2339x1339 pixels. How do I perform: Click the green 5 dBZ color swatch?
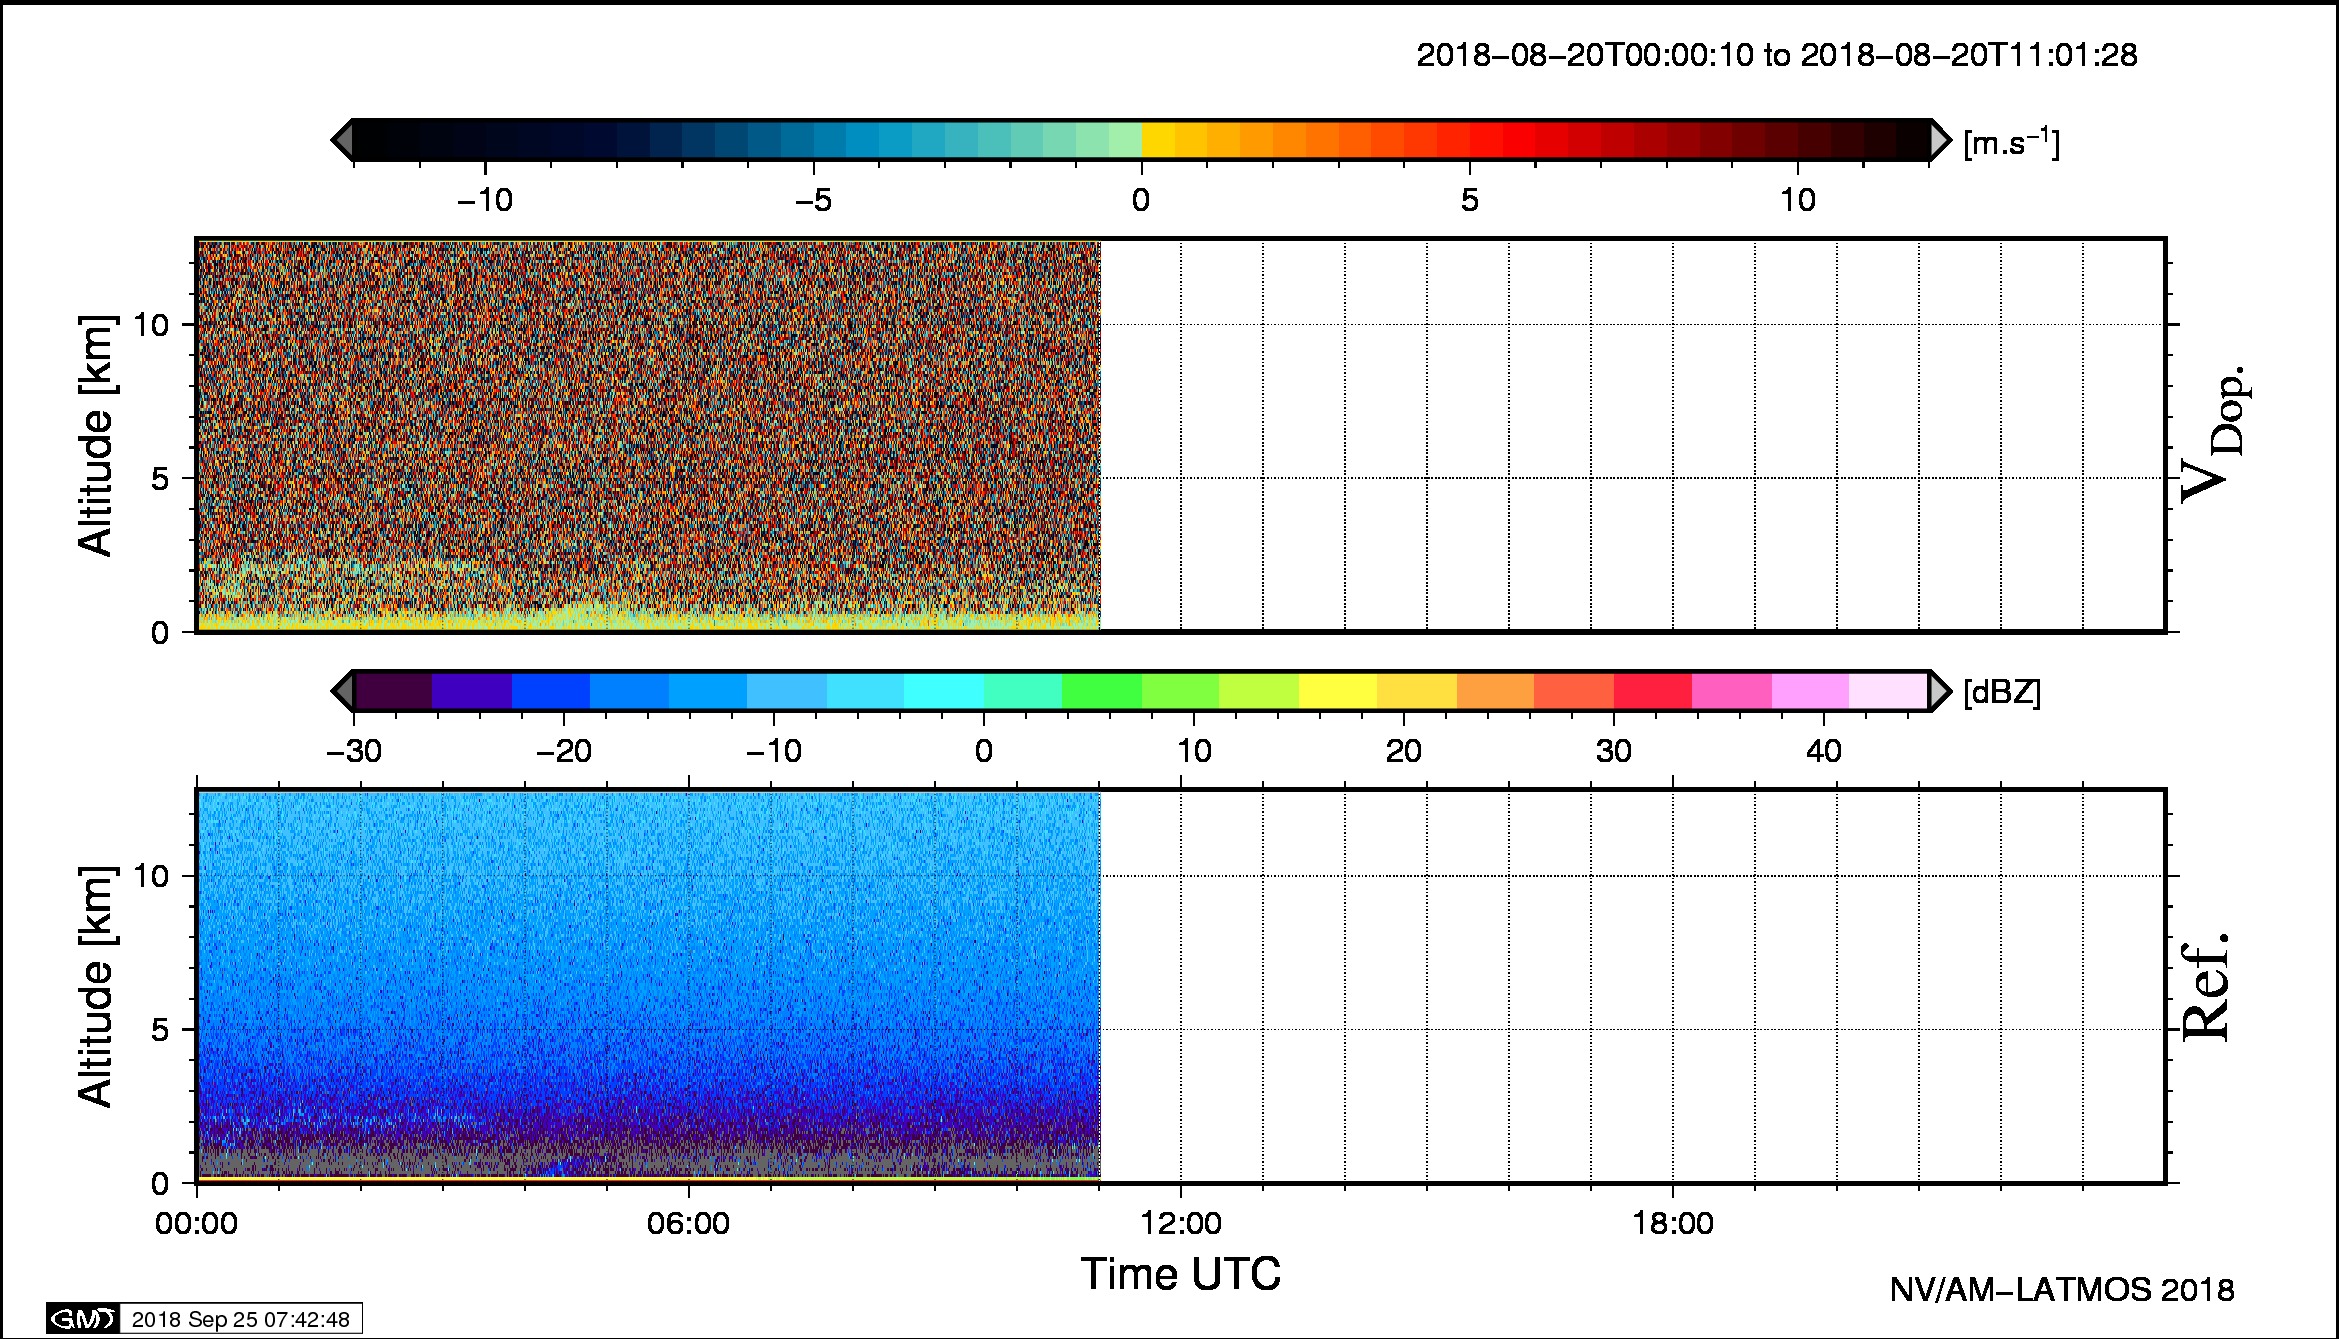click(x=1100, y=691)
